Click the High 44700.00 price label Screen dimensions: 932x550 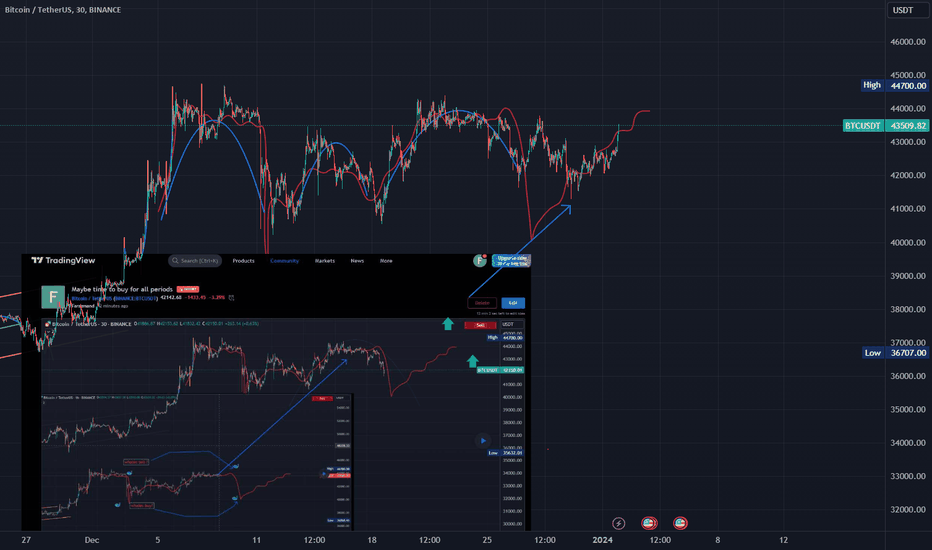pos(895,86)
